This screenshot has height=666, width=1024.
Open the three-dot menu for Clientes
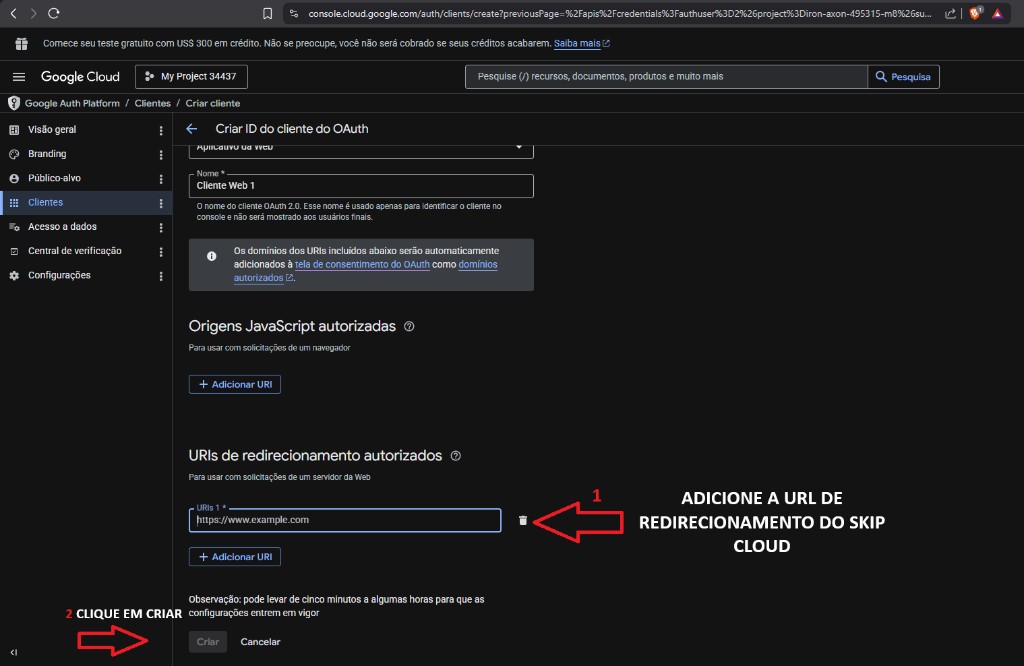pos(161,203)
